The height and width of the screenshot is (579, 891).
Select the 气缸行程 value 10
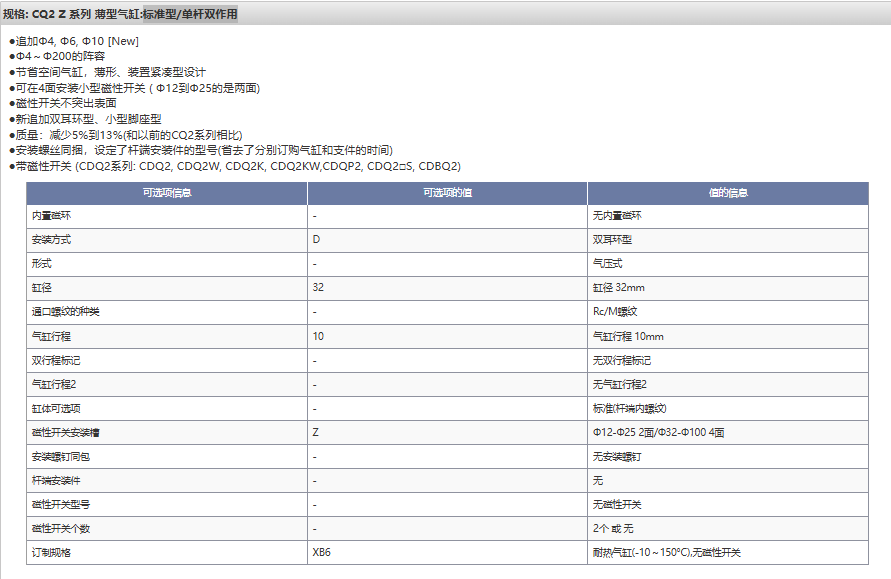point(318,337)
